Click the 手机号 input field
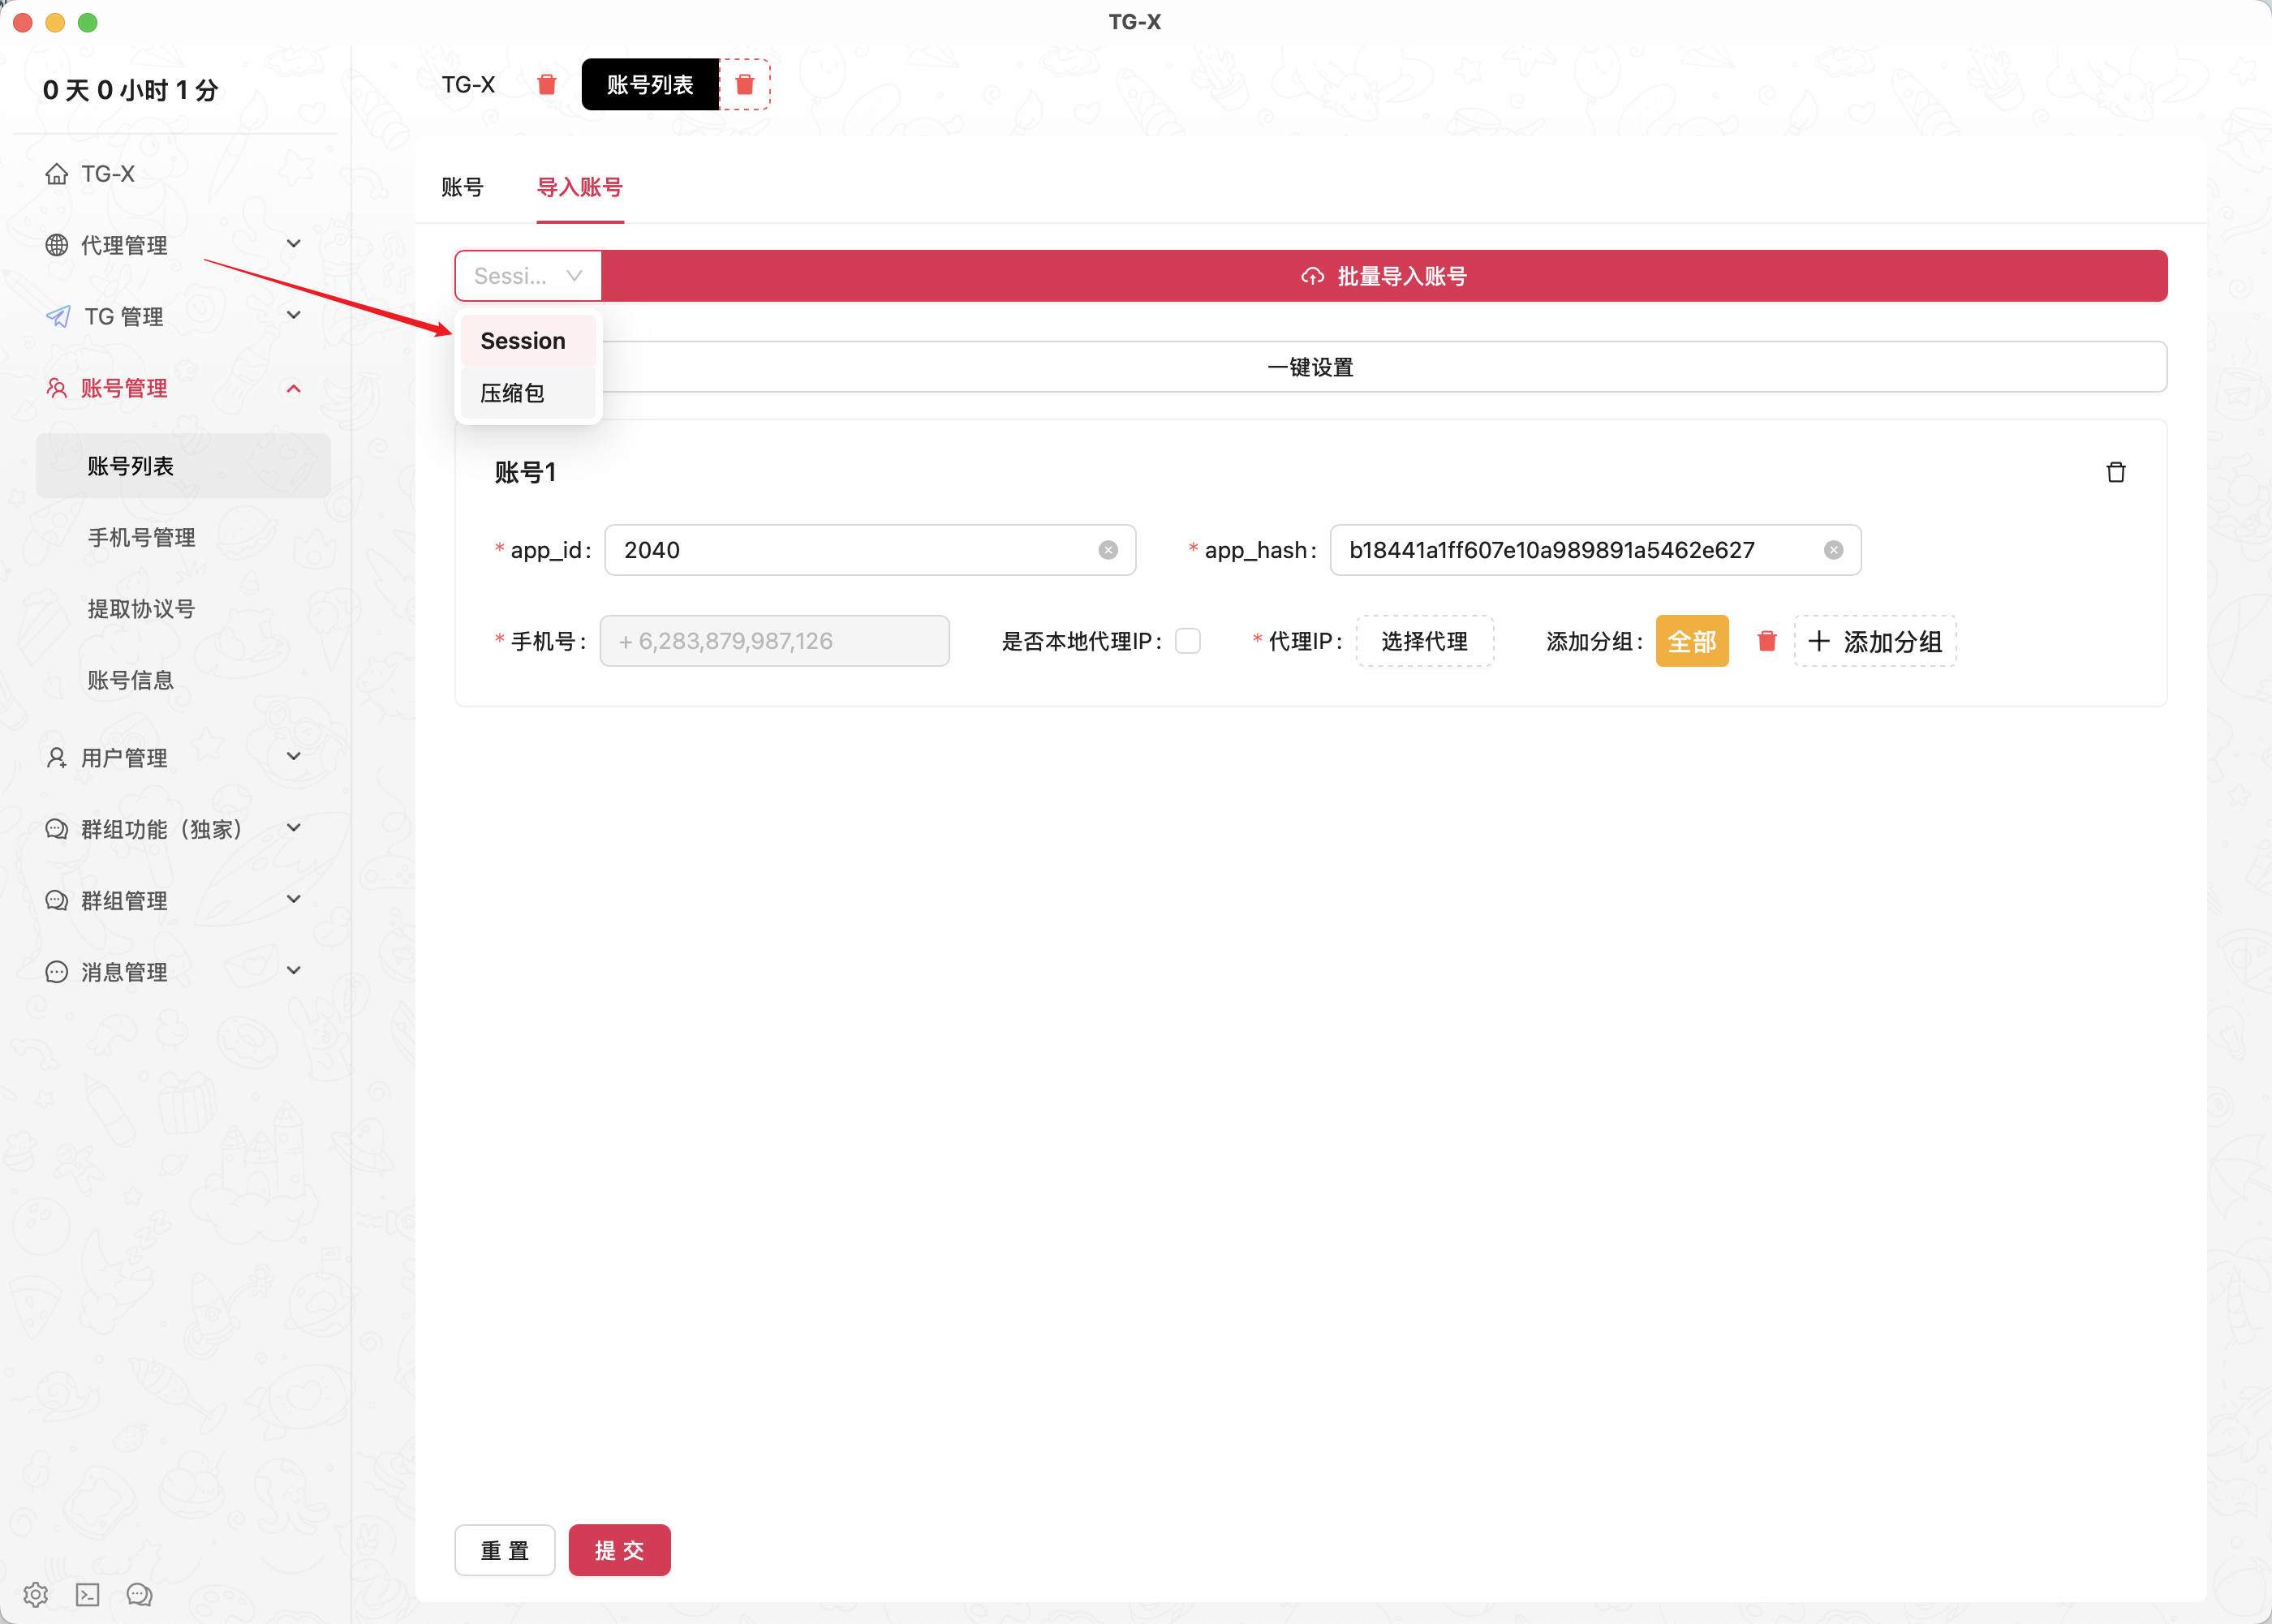 [x=774, y=641]
